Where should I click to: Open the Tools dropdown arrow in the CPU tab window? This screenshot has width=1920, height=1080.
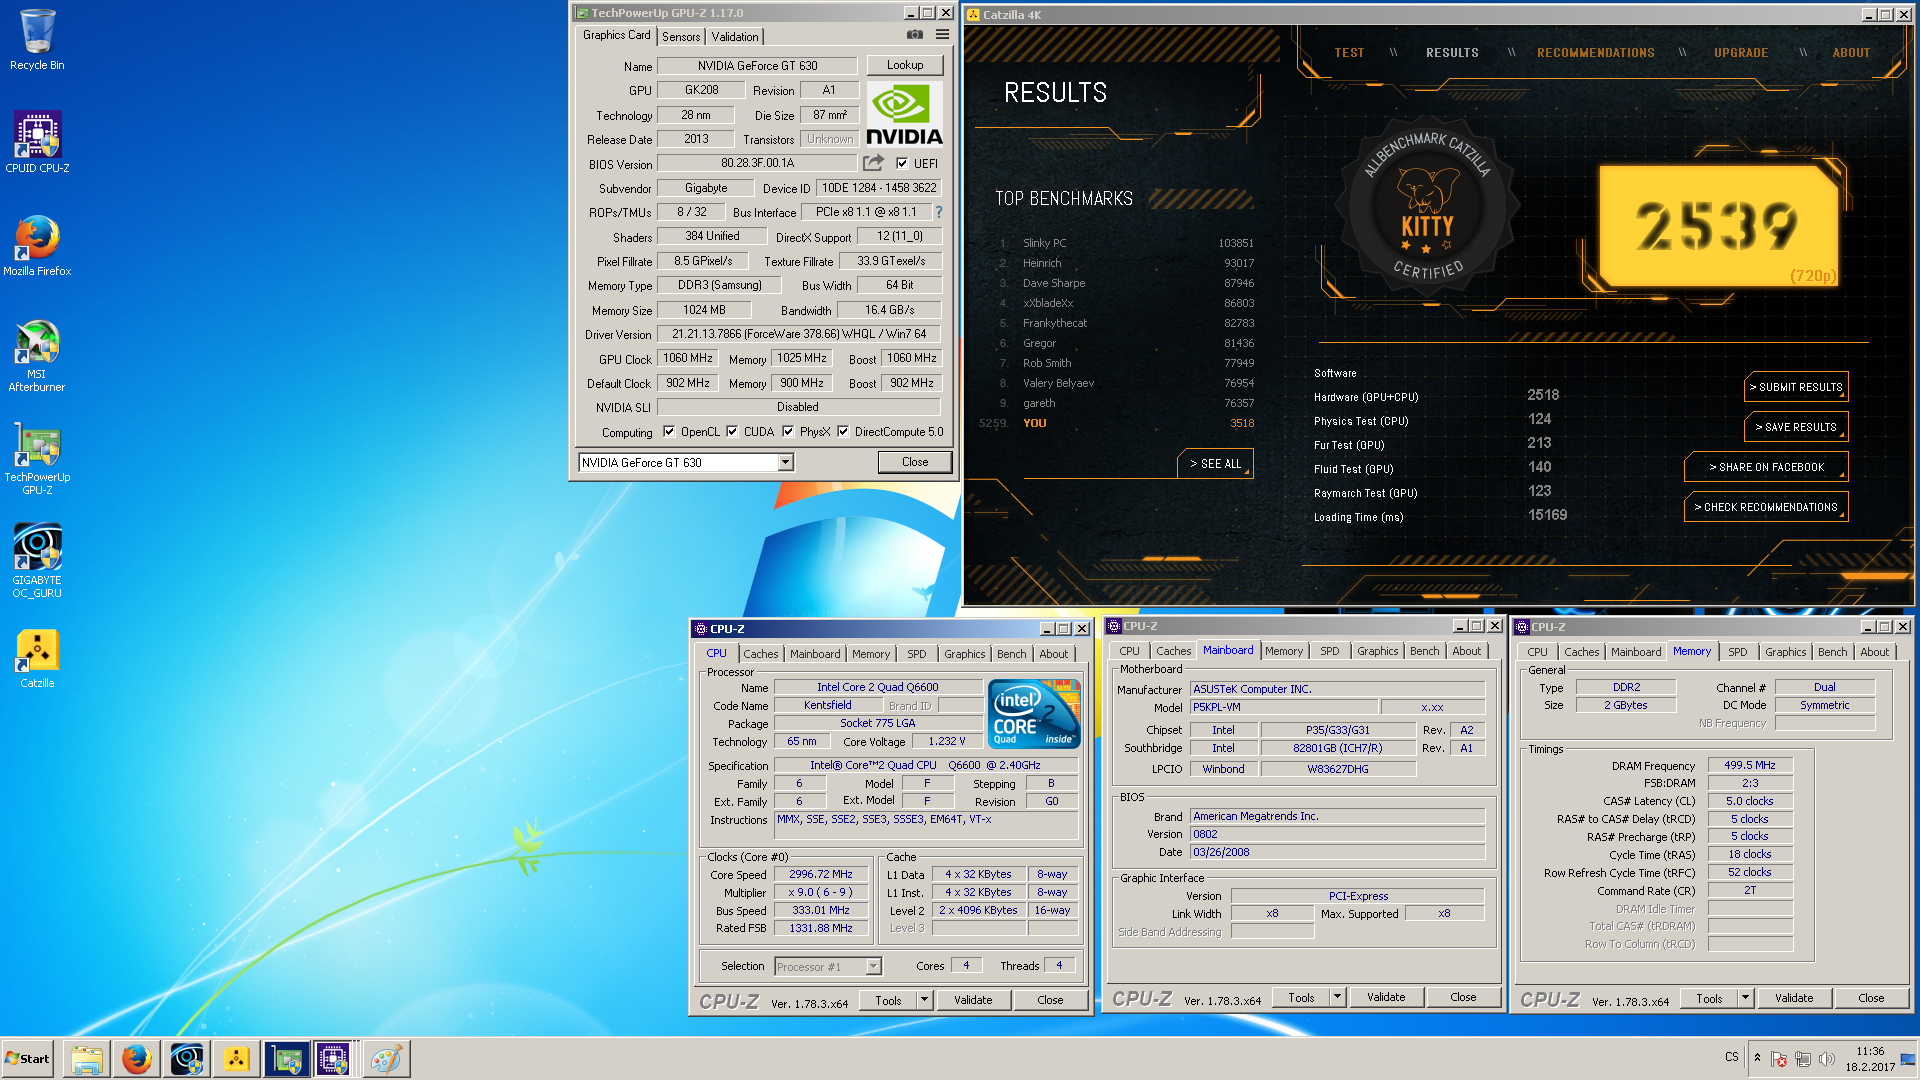(925, 1000)
